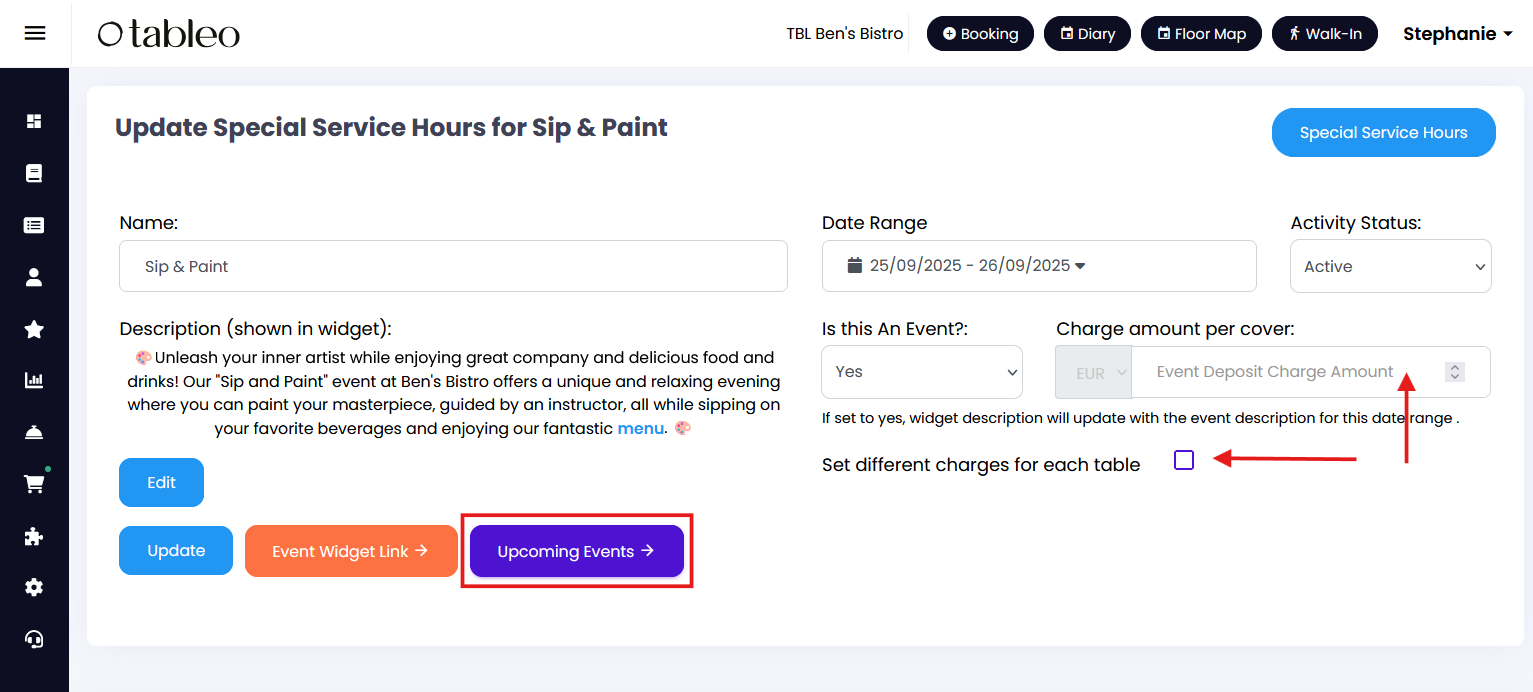
Task: Open the dashboard grid sidebar icon
Action: [x=34, y=121]
